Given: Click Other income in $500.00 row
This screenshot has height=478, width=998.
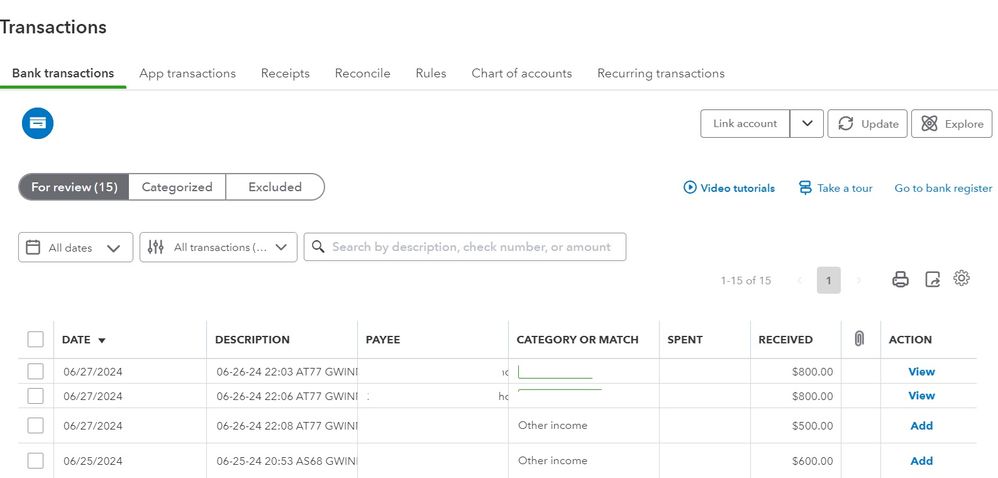Looking at the screenshot, I should (552, 425).
